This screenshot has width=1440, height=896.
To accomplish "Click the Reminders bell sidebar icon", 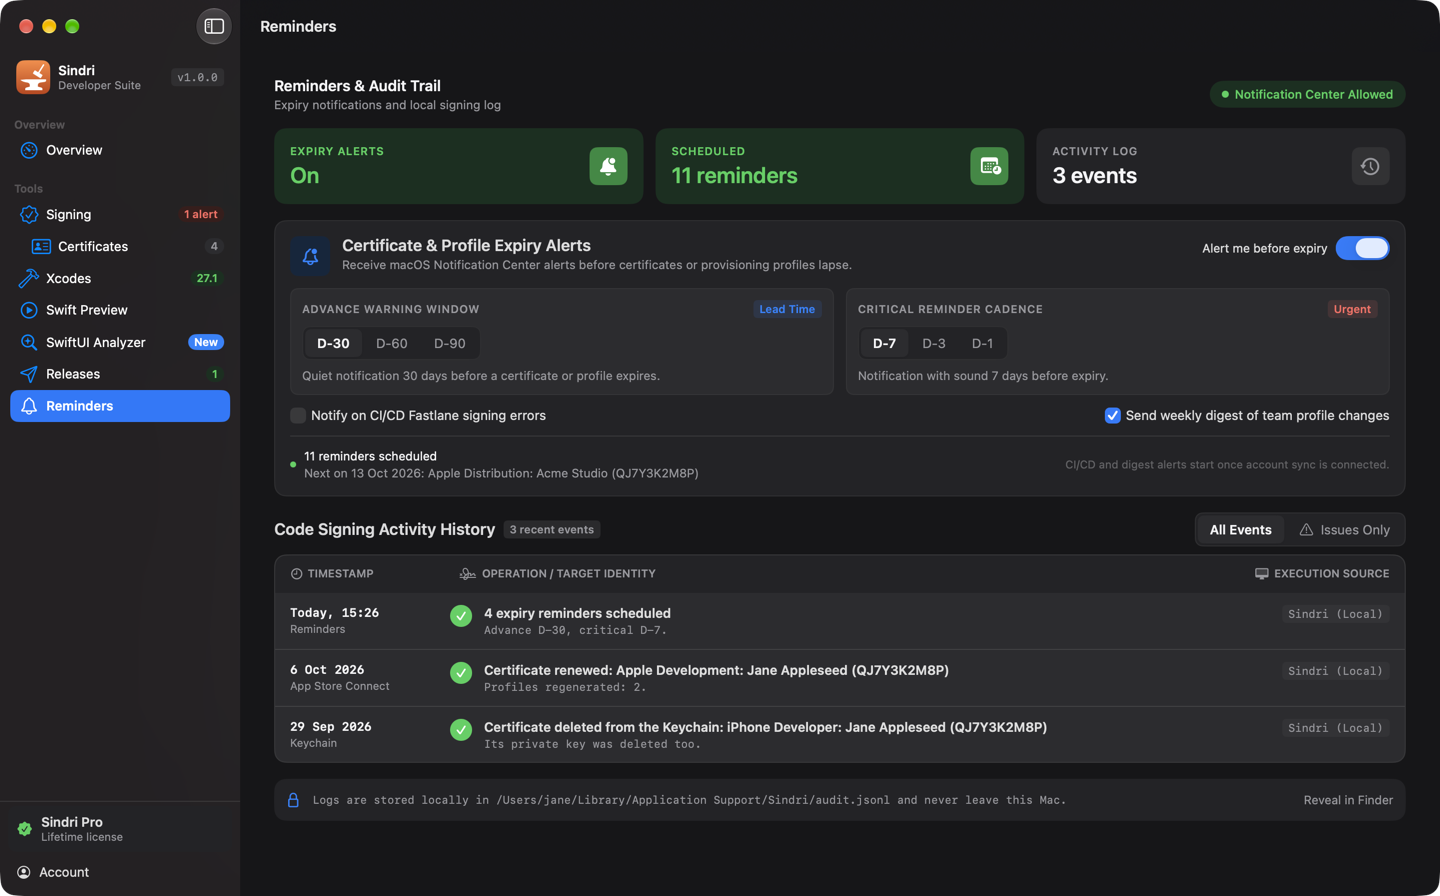I will pyautogui.click(x=29, y=406).
